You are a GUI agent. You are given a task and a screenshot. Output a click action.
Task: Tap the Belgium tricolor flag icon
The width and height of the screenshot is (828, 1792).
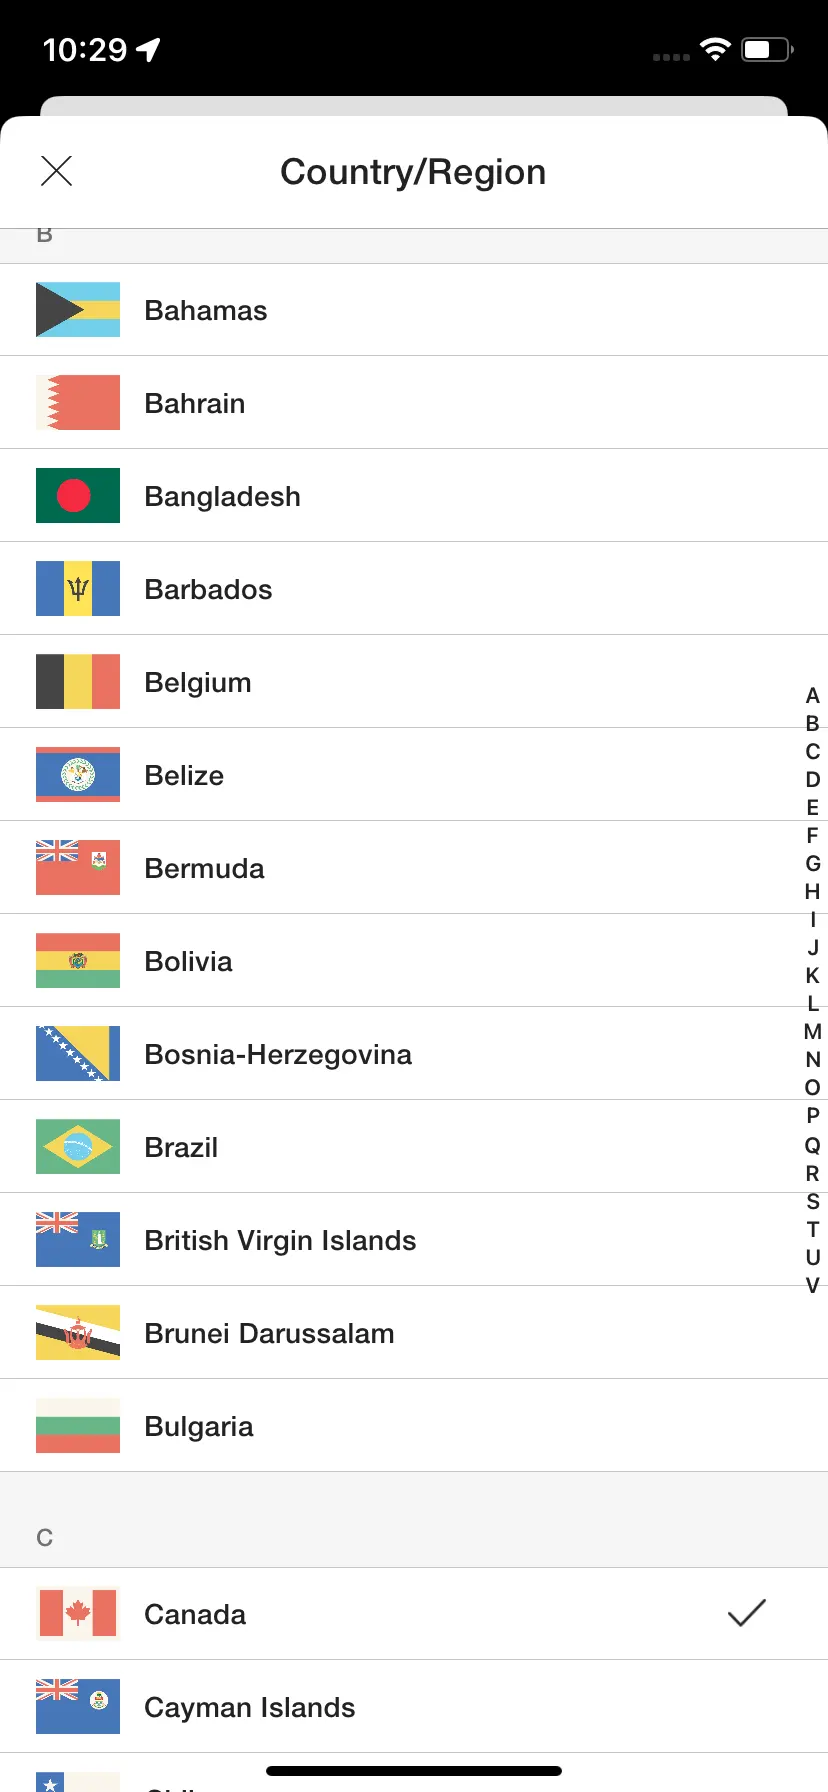(78, 682)
